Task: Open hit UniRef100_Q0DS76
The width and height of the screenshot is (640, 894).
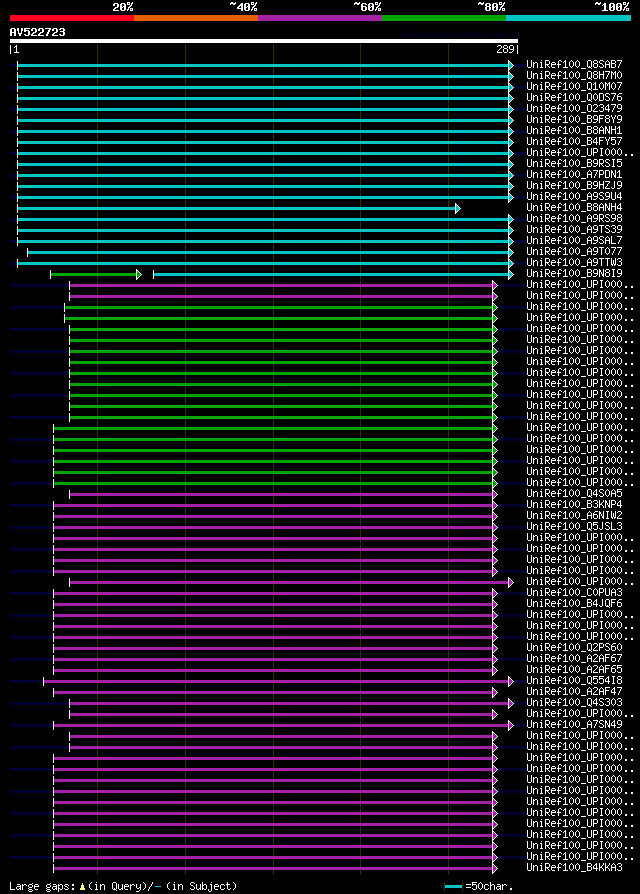Action: pos(574,97)
